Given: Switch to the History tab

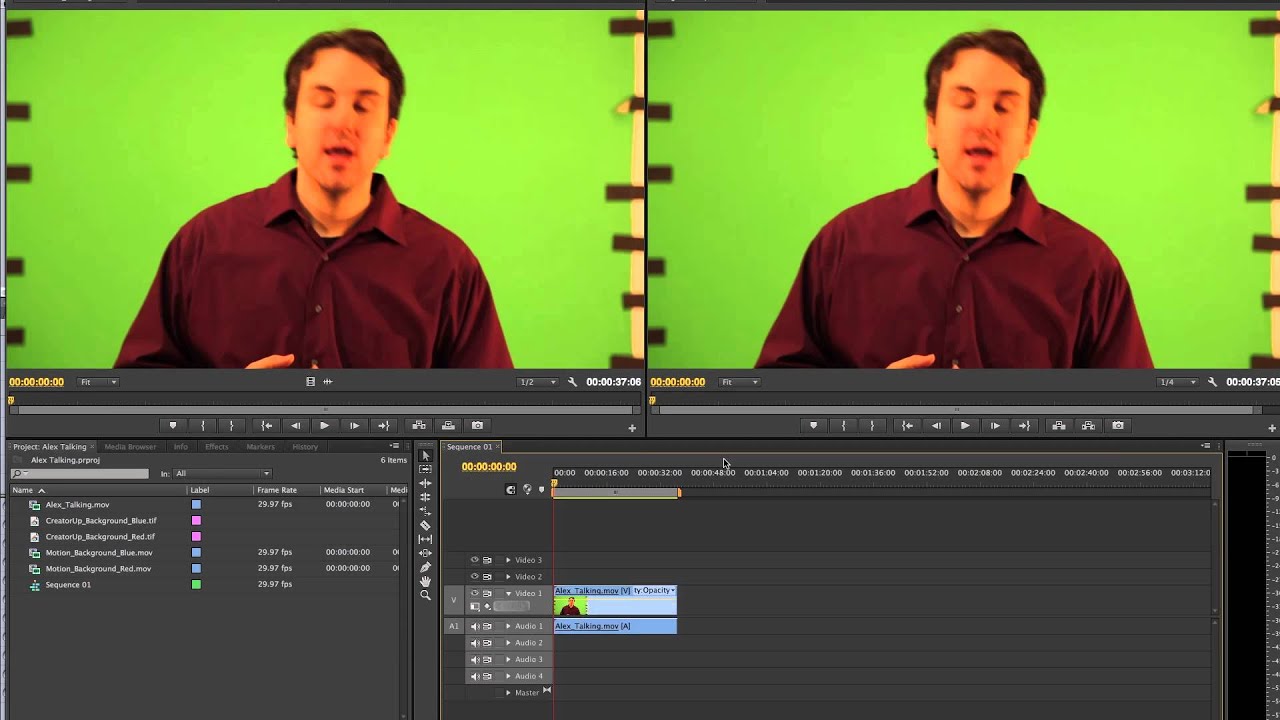Looking at the screenshot, I should click(x=305, y=447).
